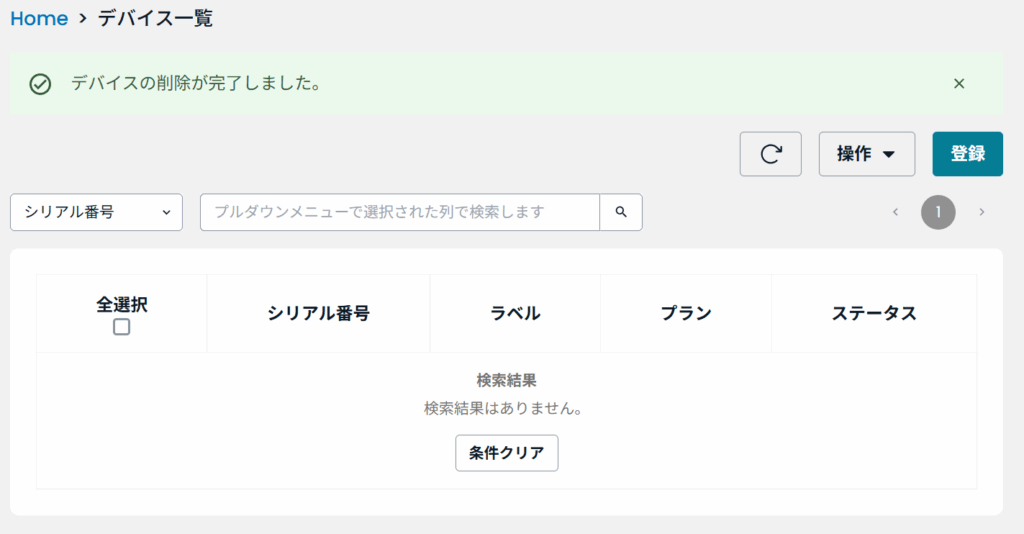Click the シリアル番号 table column header

318,313
